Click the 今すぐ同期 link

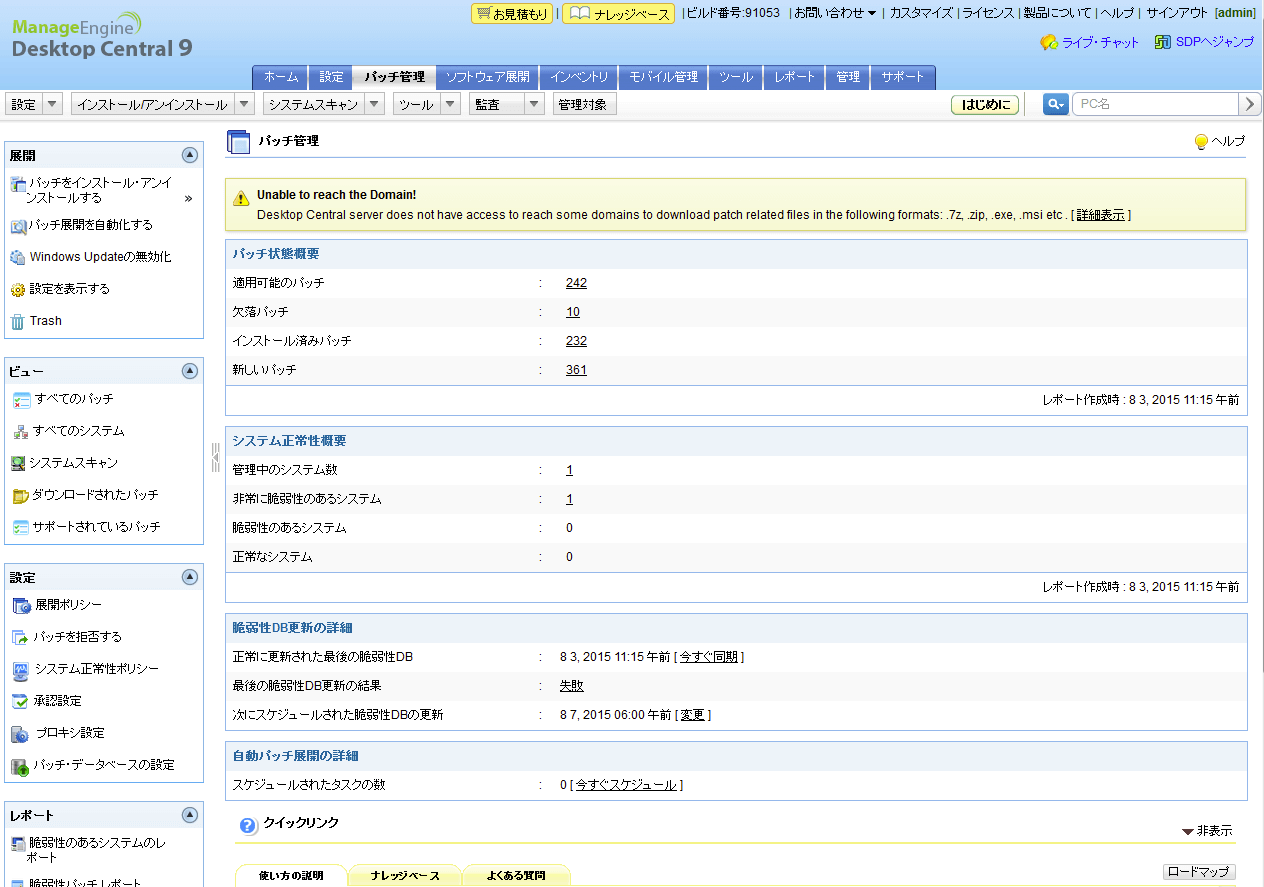click(709, 657)
